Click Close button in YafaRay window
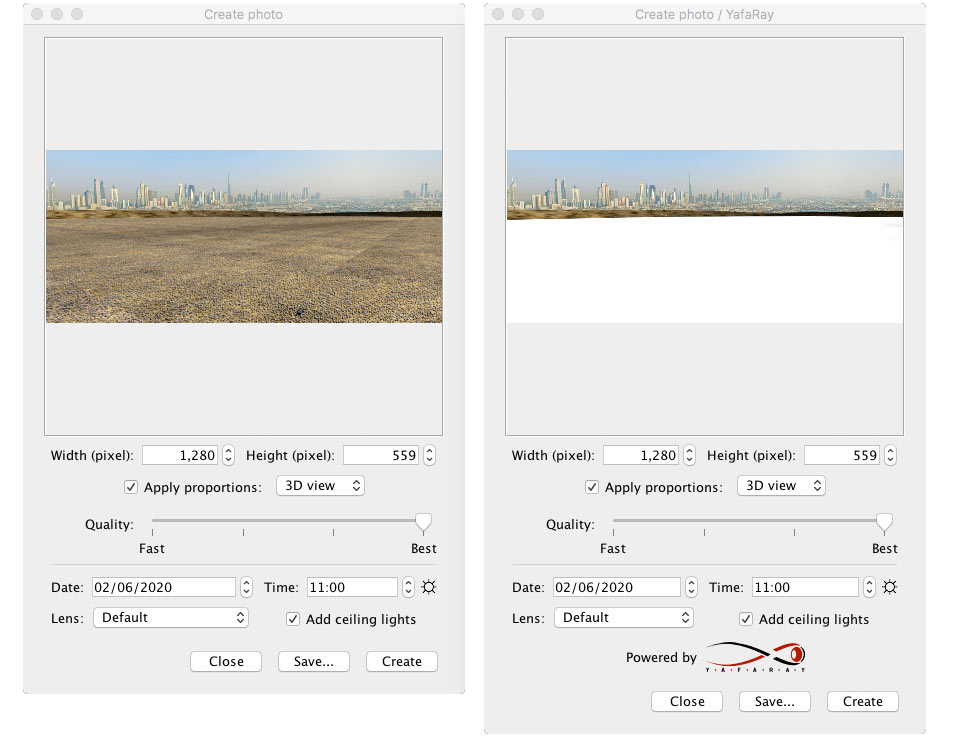This screenshot has height=751, width=958. (x=687, y=702)
